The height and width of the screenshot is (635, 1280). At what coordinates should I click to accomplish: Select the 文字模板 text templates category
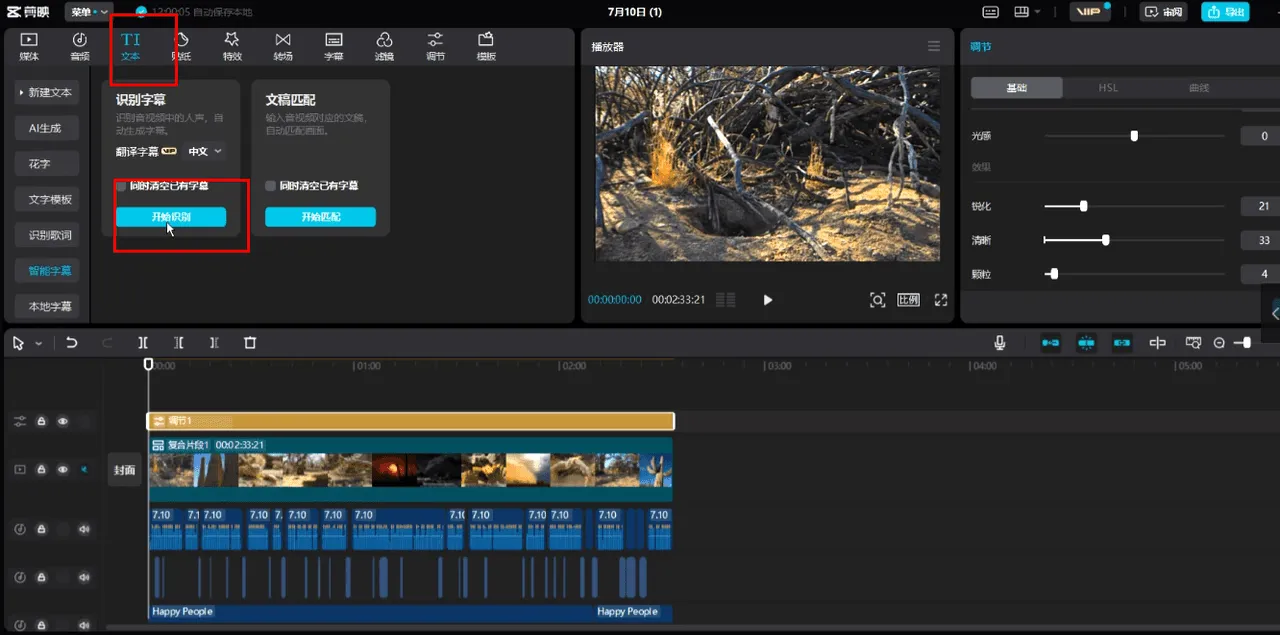tap(47, 199)
